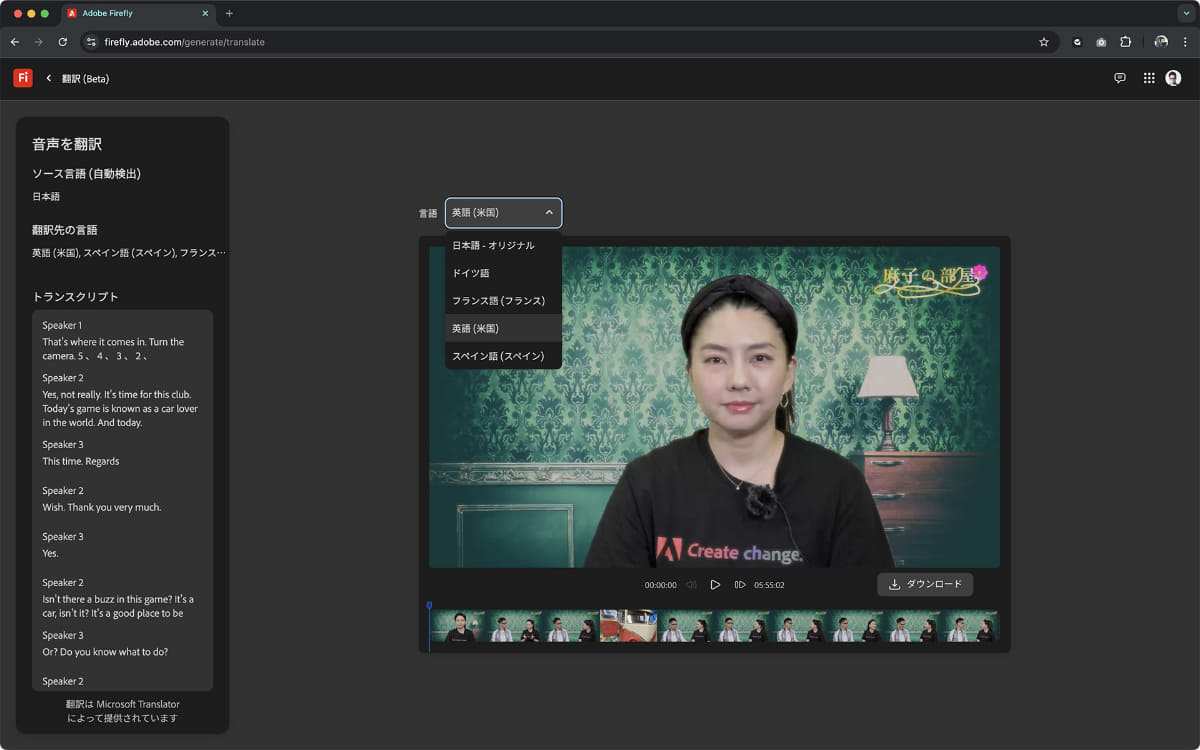Open the Chrome extensions puzzle icon

[x=1126, y=42]
